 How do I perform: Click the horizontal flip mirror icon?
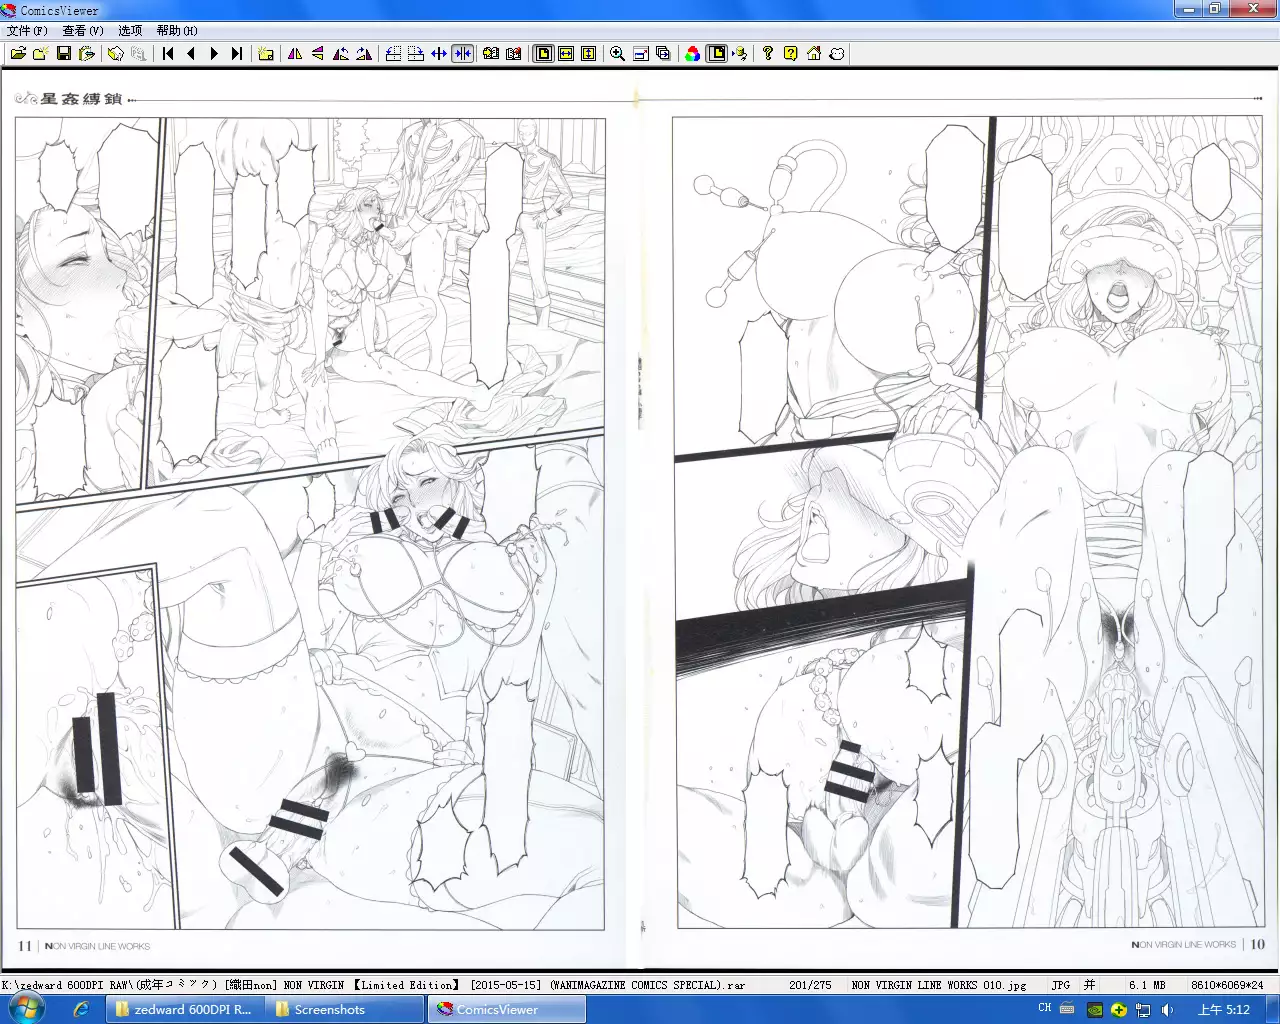coord(295,54)
